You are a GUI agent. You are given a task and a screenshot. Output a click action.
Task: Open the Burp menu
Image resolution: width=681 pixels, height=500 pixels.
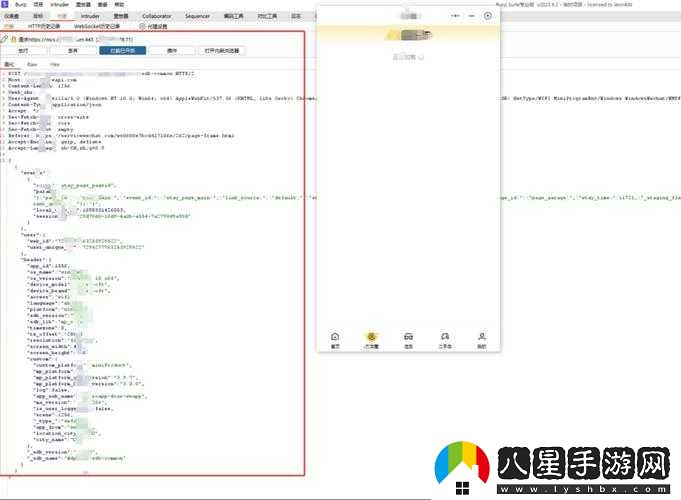coord(21,4)
